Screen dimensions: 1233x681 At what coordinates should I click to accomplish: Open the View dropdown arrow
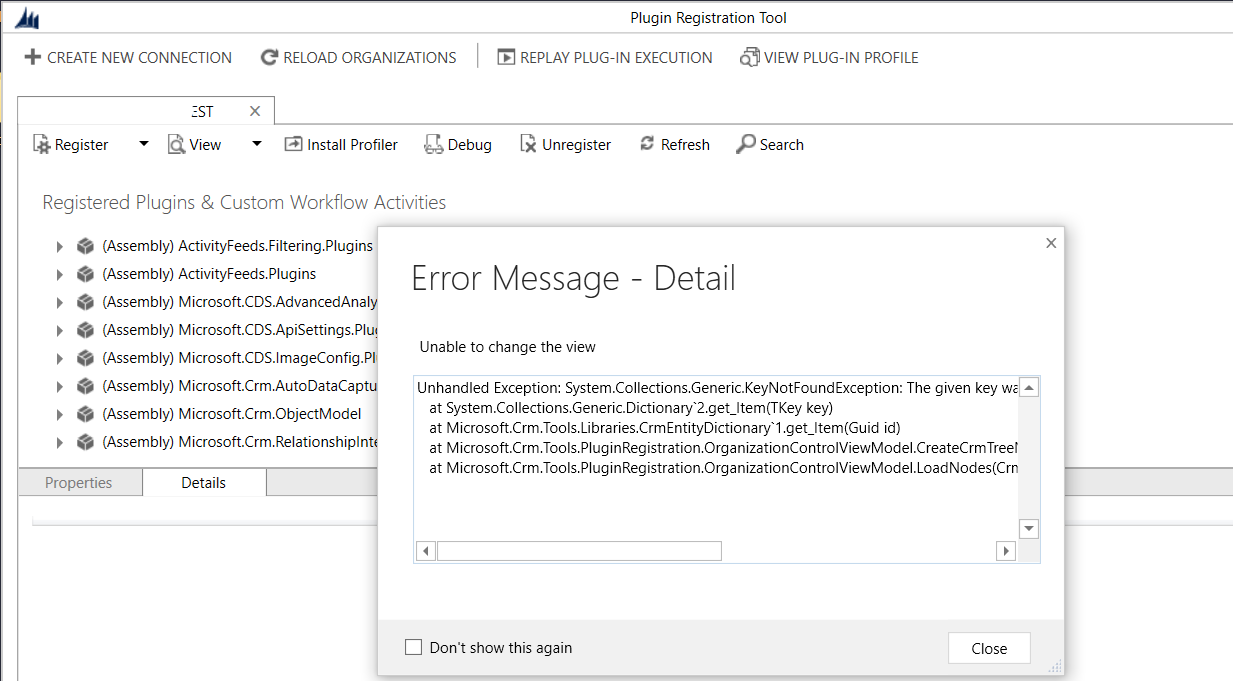point(255,144)
